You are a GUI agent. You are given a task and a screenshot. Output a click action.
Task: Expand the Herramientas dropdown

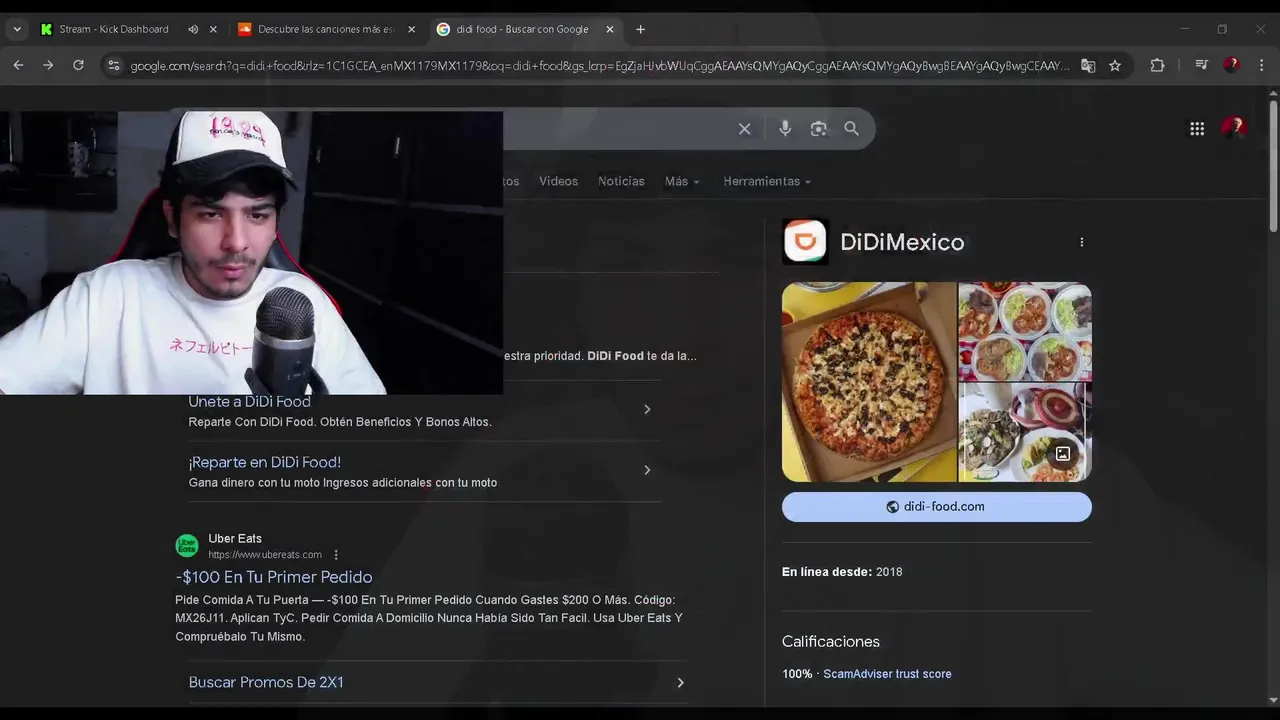tap(767, 181)
